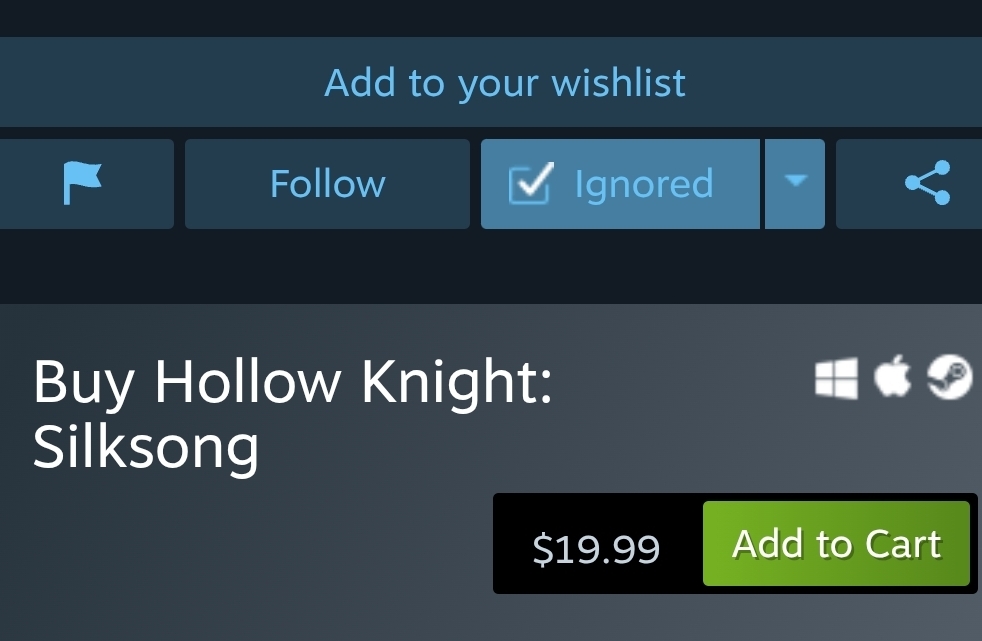Toggle the Ignored button off
Image resolution: width=982 pixels, height=641 pixels.
pos(620,184)
